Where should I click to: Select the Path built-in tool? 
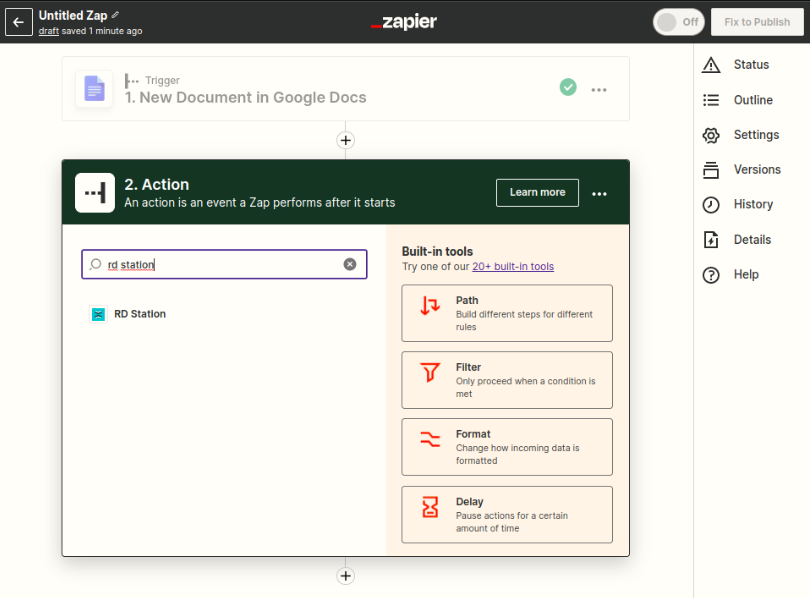pyautogui.click(x=506, y=312)
